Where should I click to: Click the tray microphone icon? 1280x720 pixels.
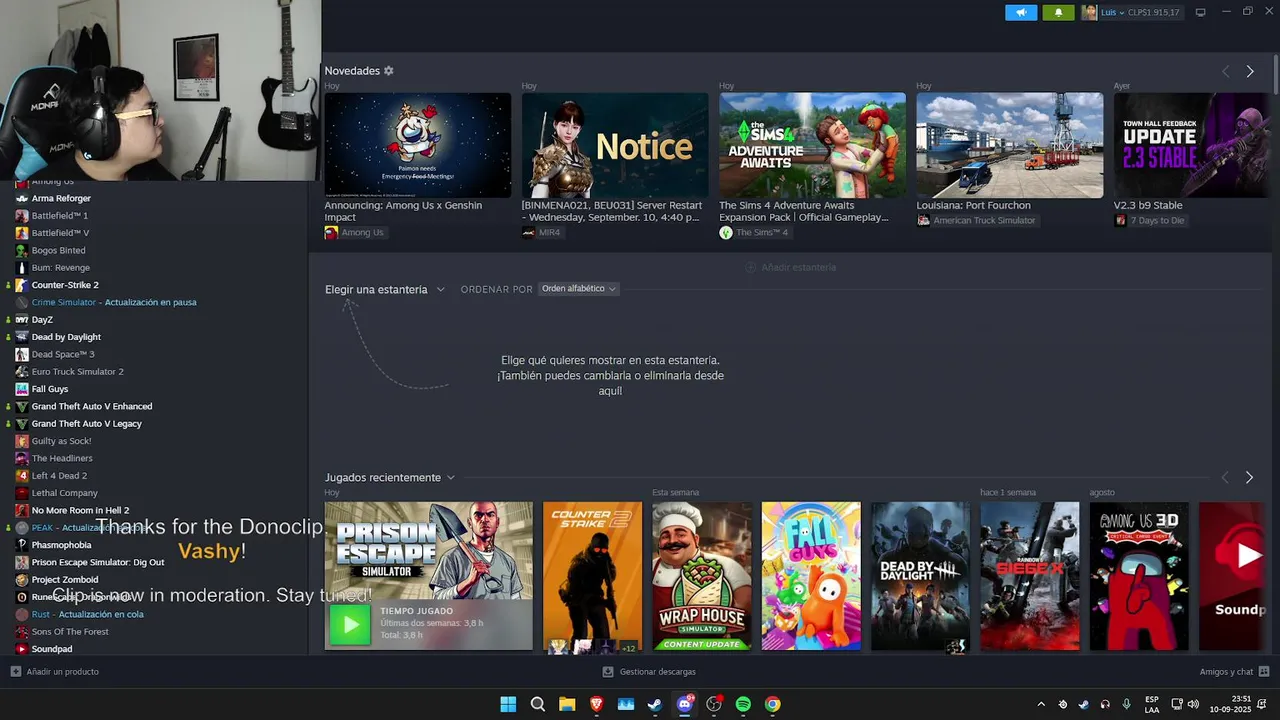[x=1127, y=704]
